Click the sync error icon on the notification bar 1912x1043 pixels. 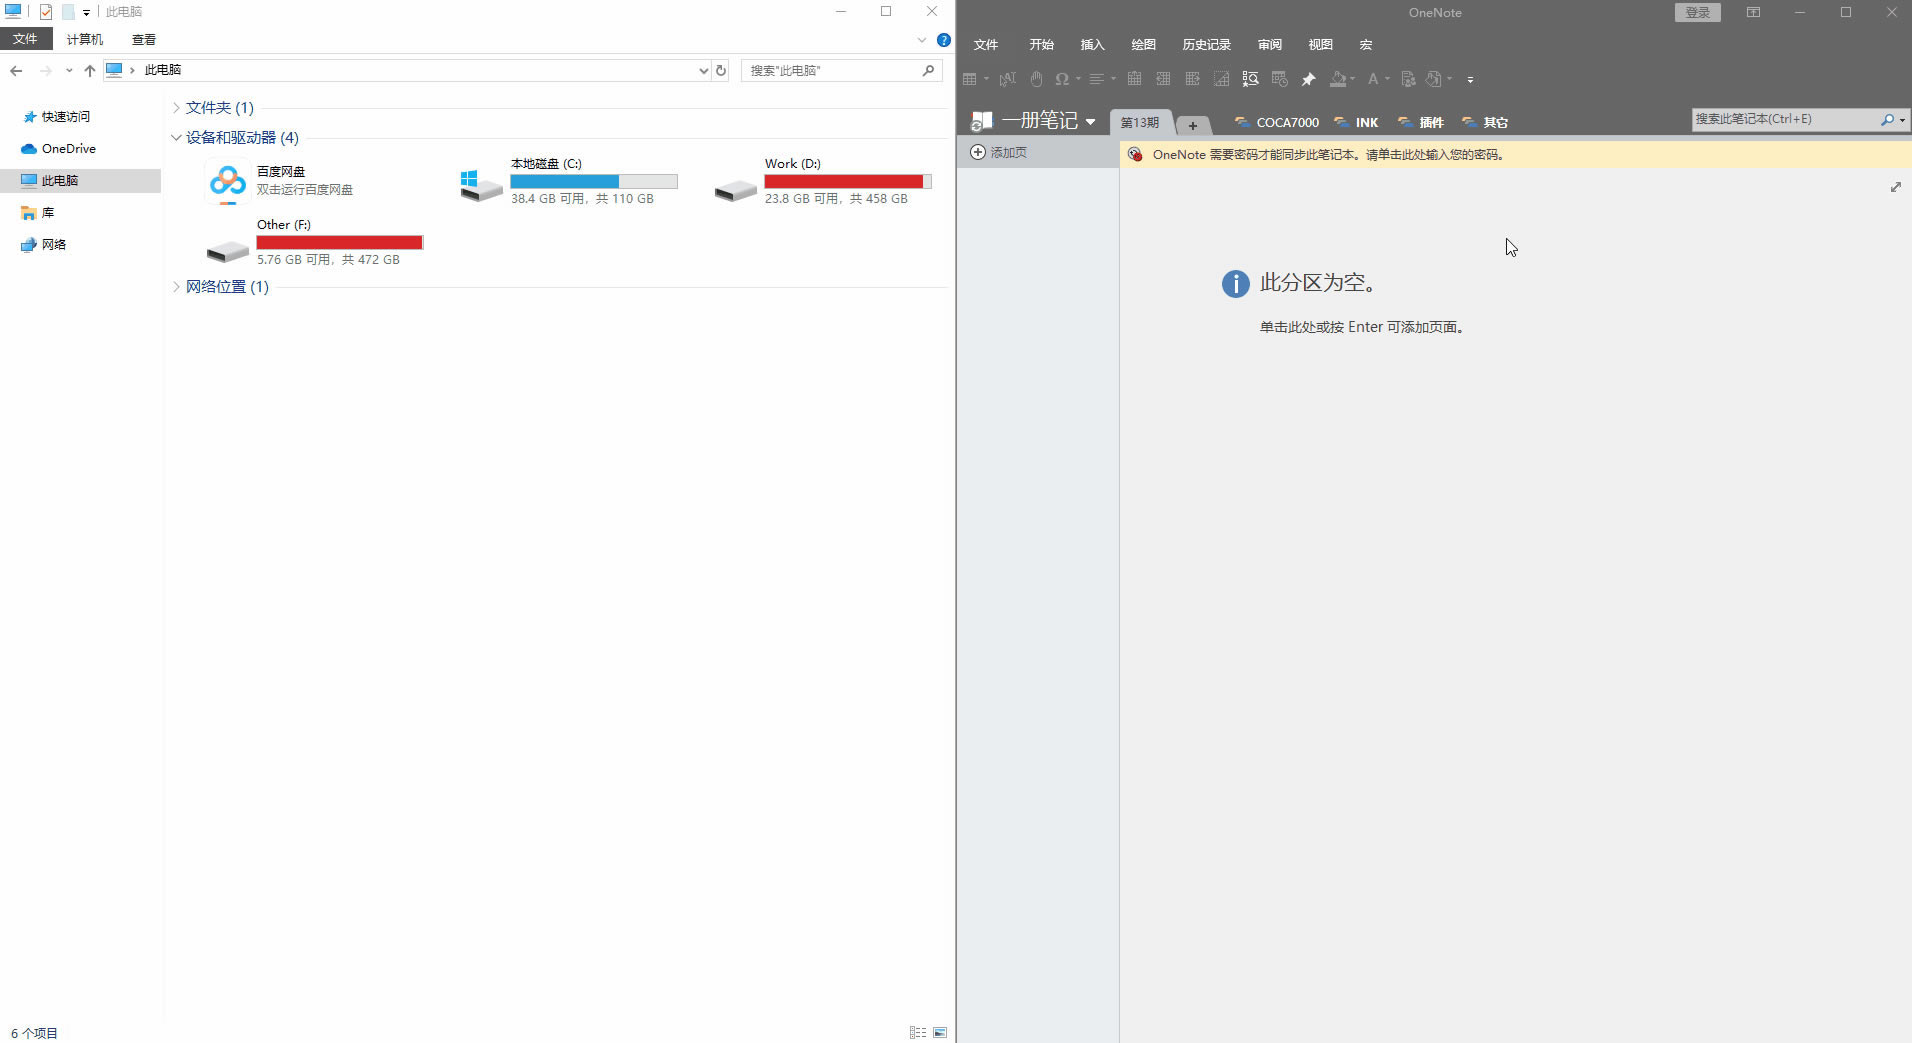point(1136,154)
